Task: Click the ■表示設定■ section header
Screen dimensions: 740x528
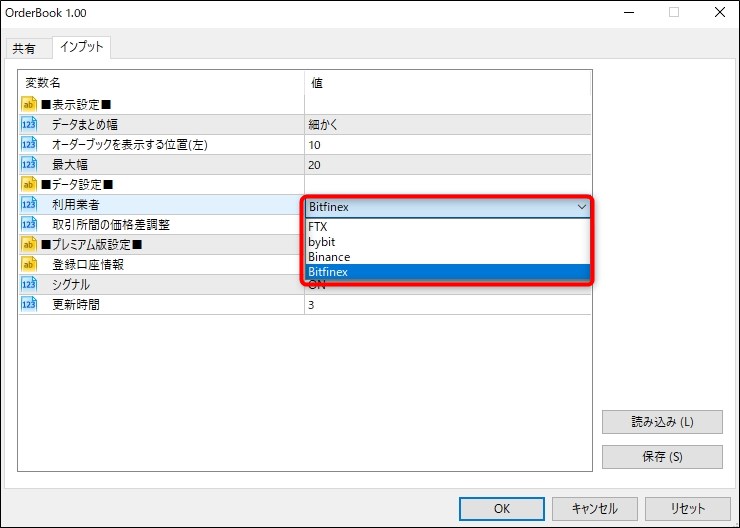Action: coord(76,105)
